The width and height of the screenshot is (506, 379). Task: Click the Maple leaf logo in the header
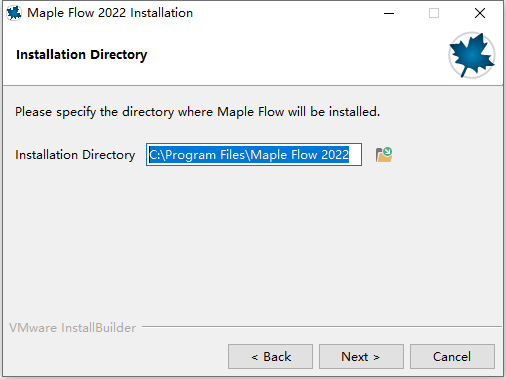(472, 55)
